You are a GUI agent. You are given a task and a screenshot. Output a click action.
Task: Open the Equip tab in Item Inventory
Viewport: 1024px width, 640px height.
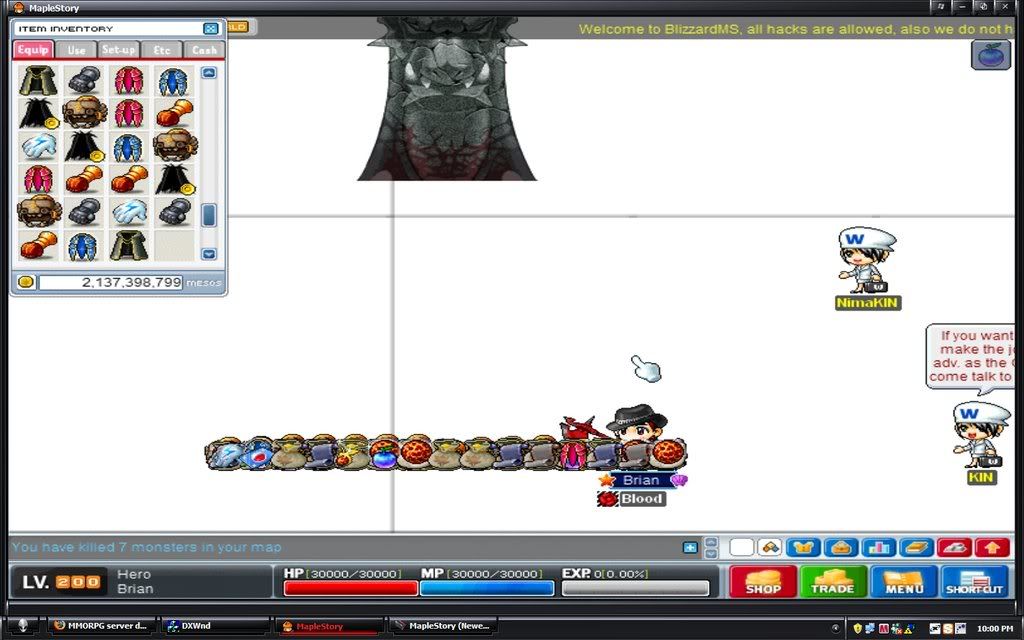pyautogui.click(x=33, y=50)
